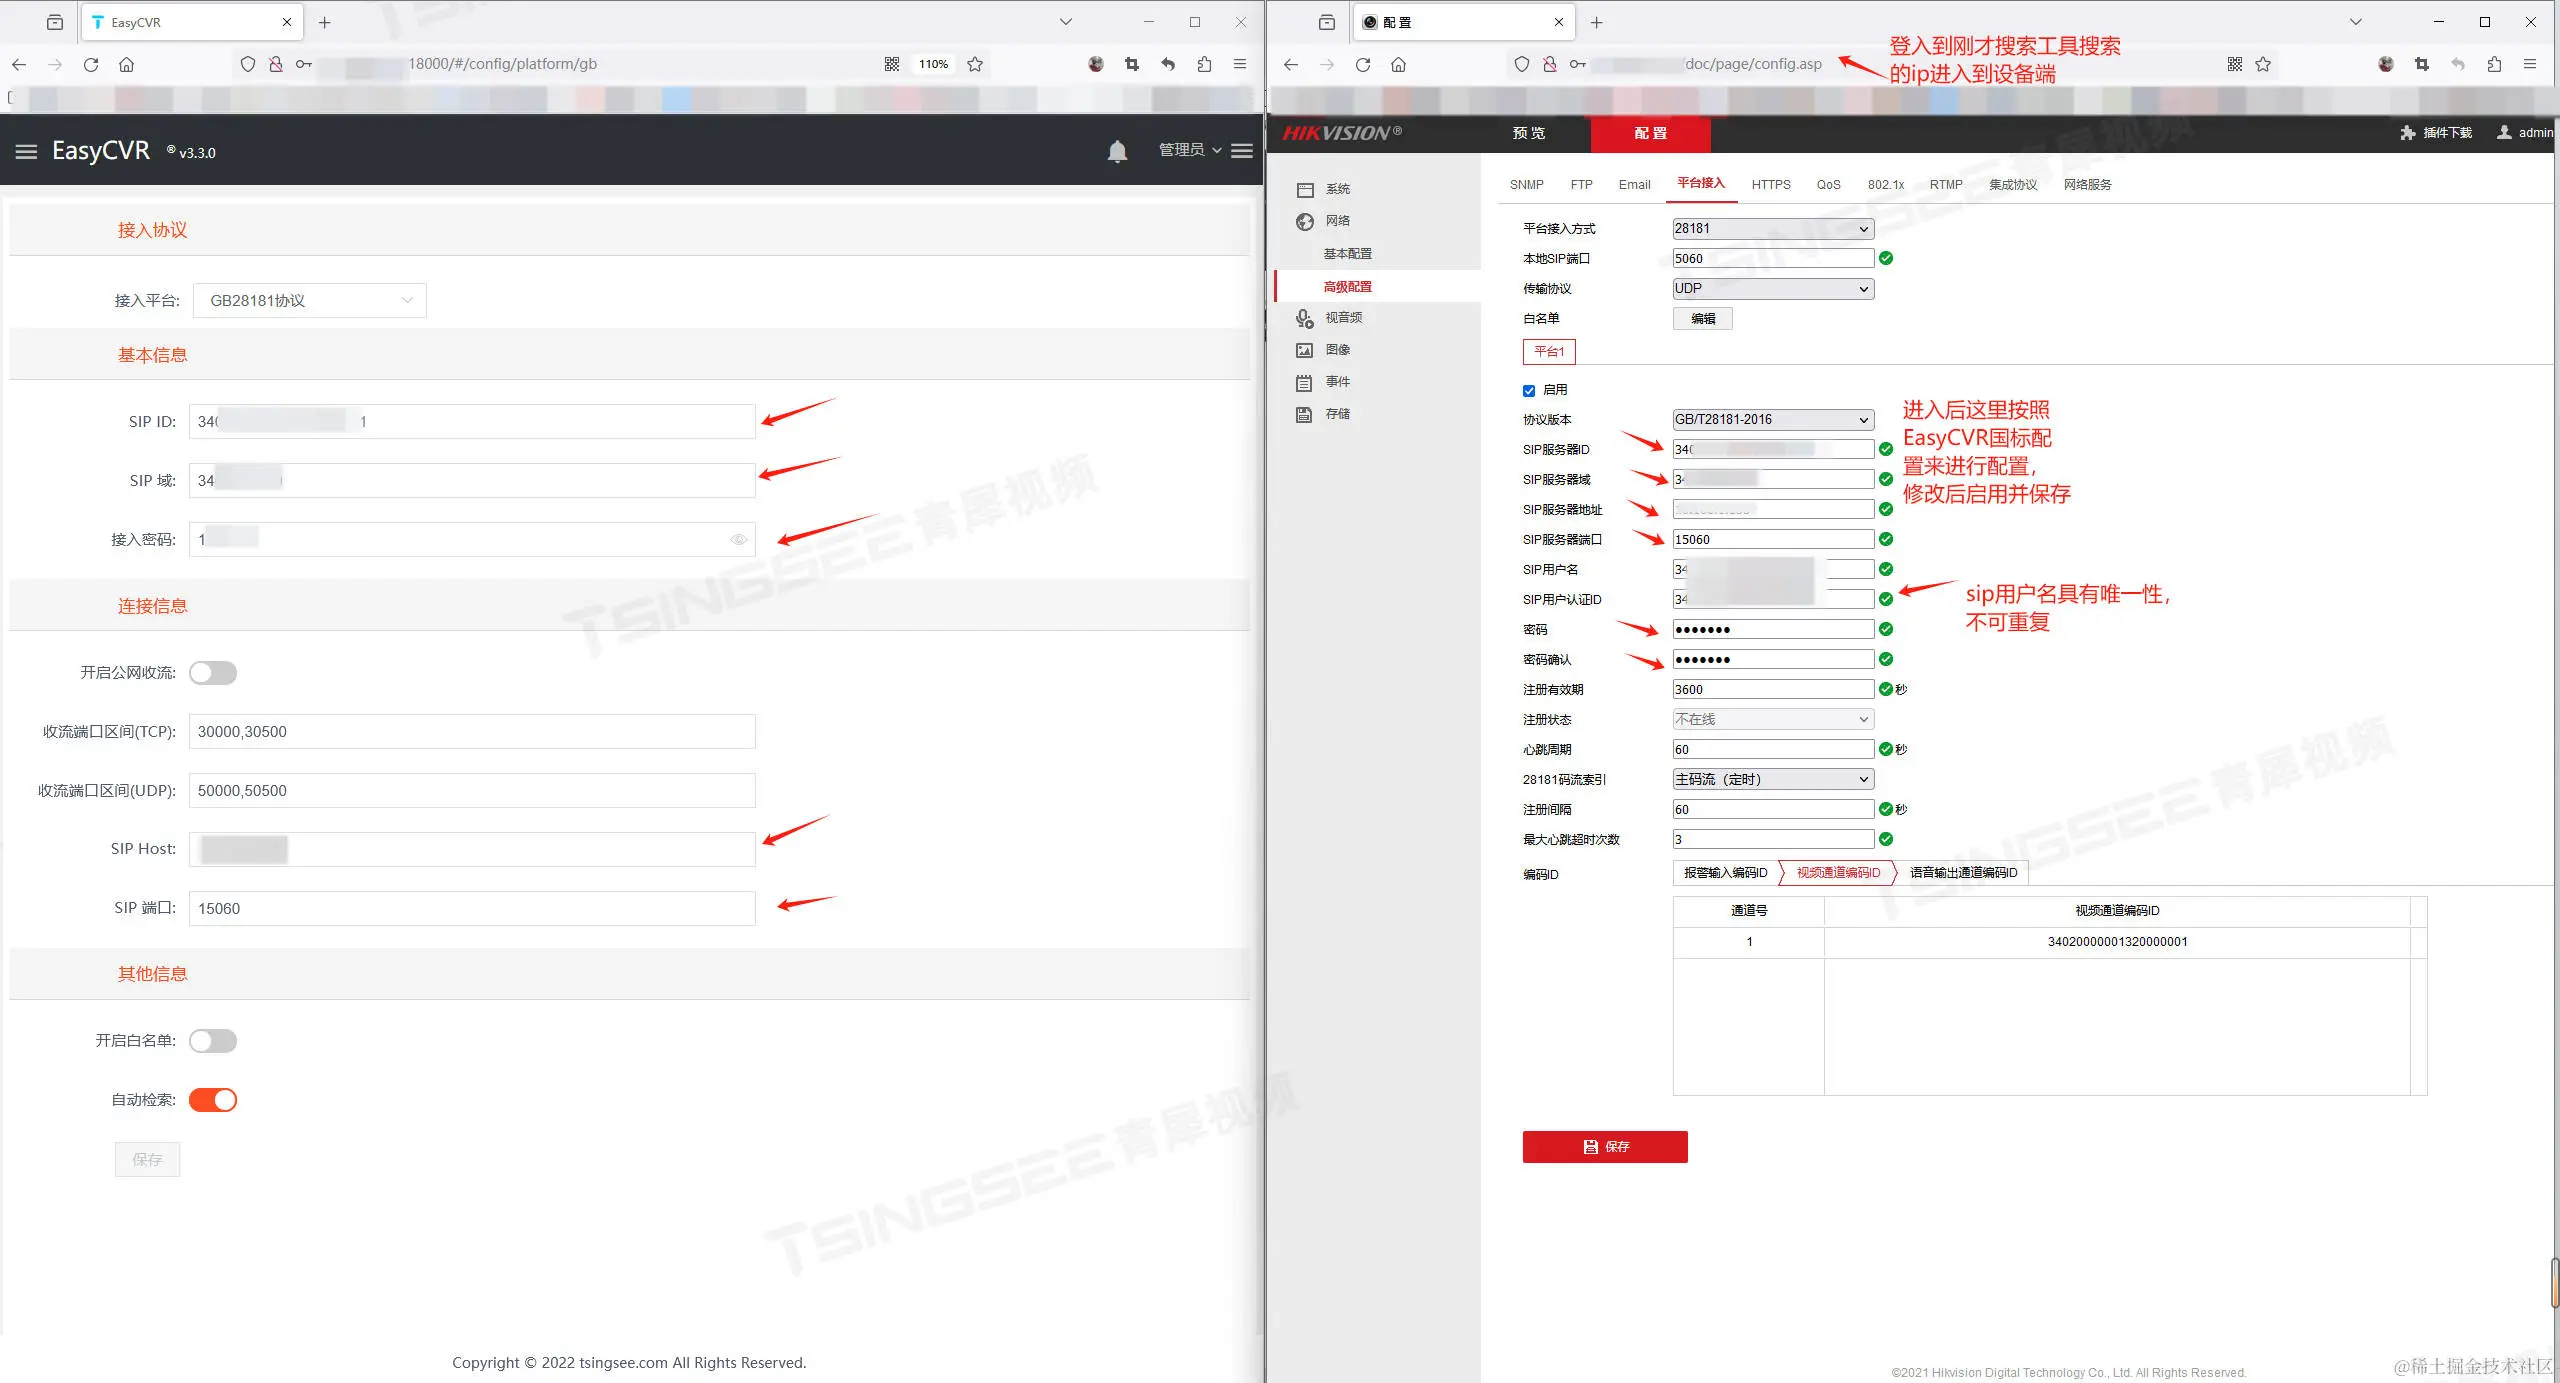The height and width of the screenshot is (1383, 2560).
Task: Switch to the HTTPS tab
Action: tap(1770, 185)
